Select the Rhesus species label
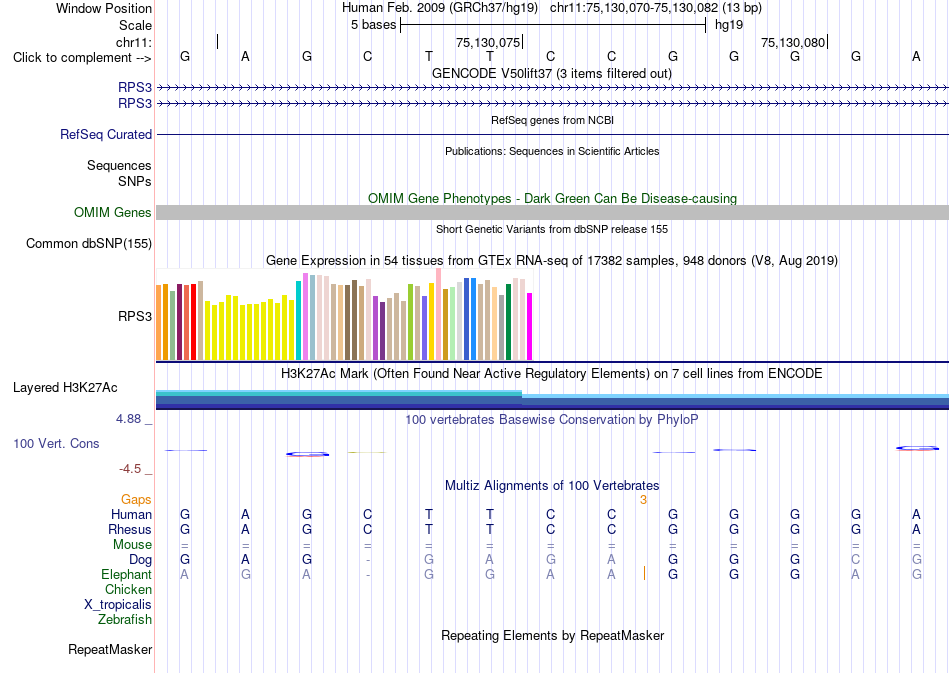 coord(130,529)
